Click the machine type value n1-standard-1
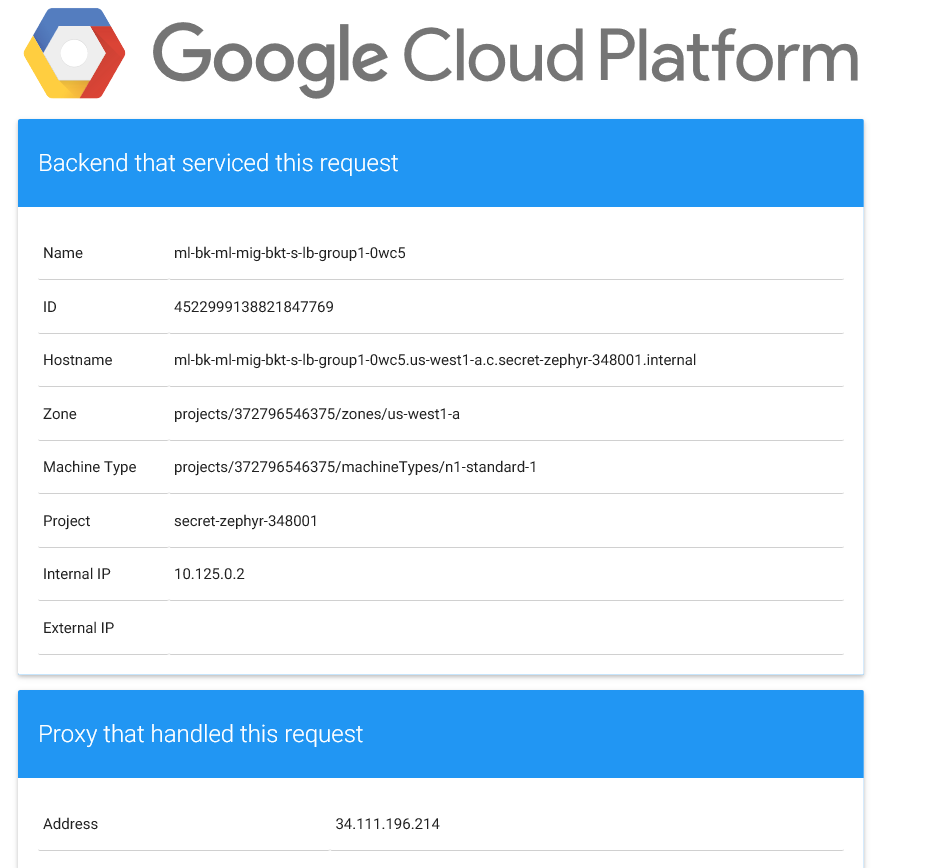 coord(355,467)
